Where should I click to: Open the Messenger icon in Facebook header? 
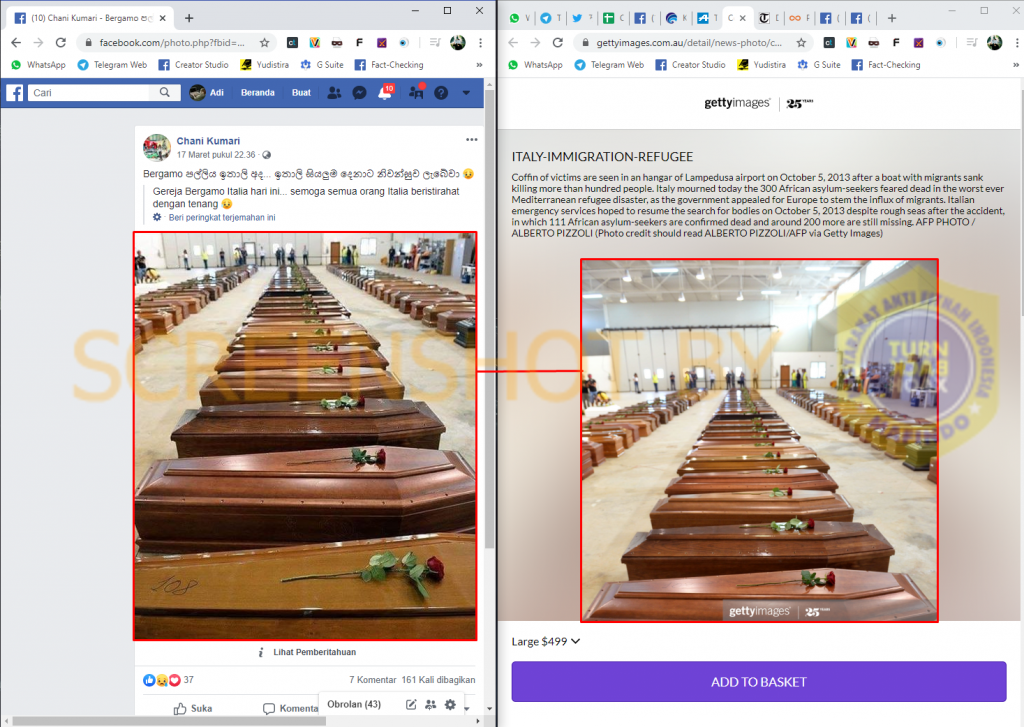[x=359, y=93]
